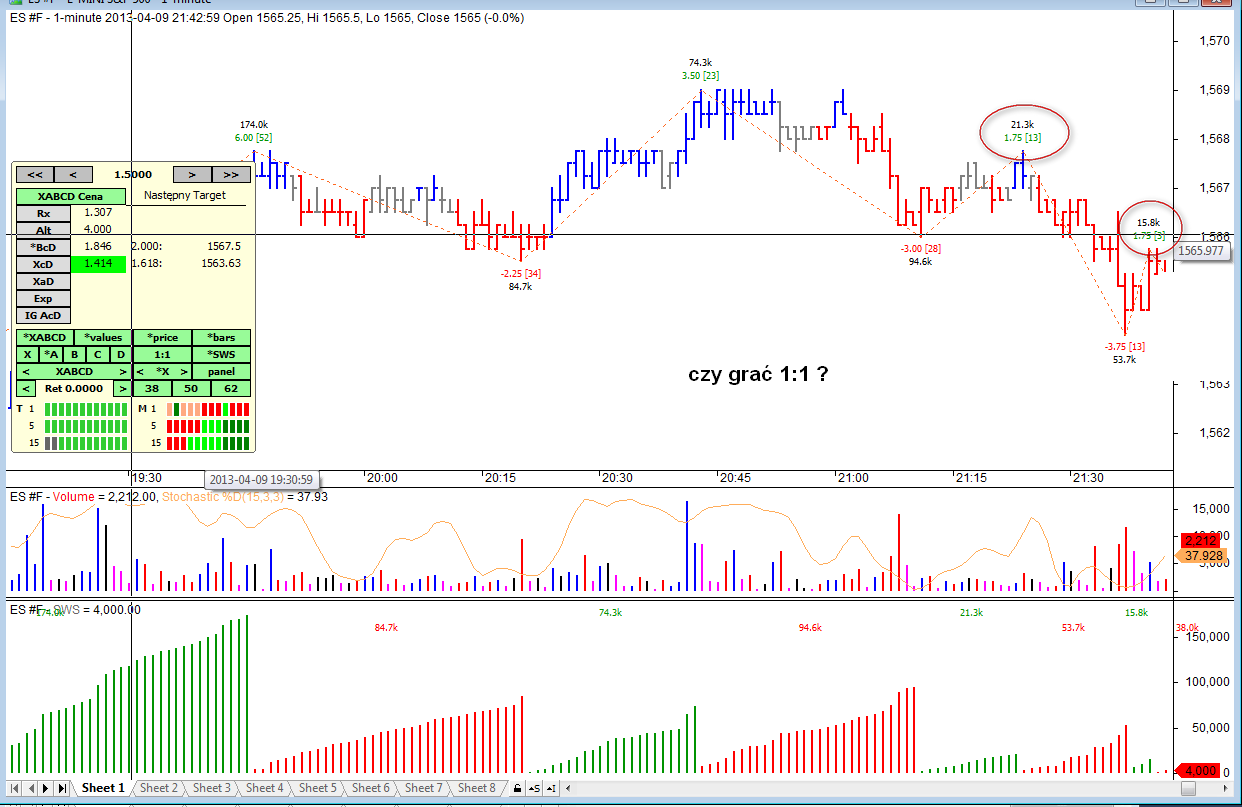The image size is (1242, 807).
Task: Select the 50 retracement button
Action: pos(191,388)
